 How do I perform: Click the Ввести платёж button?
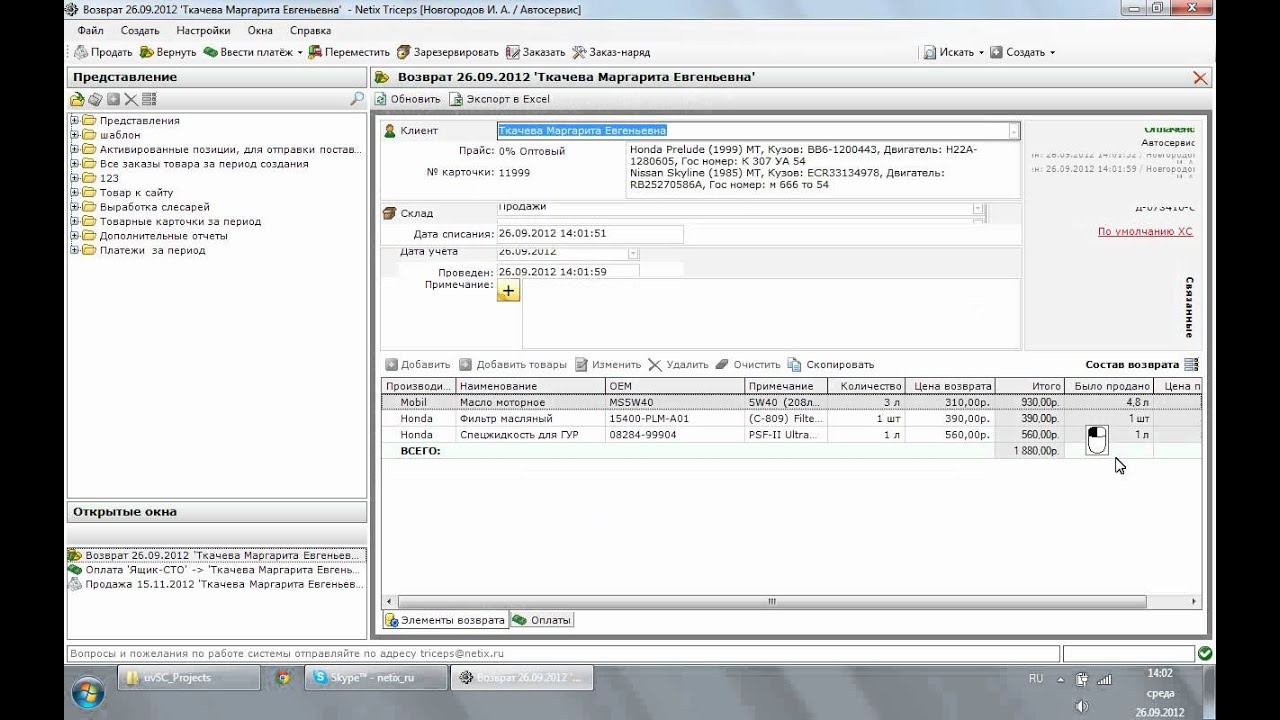(x=248, y=52)
